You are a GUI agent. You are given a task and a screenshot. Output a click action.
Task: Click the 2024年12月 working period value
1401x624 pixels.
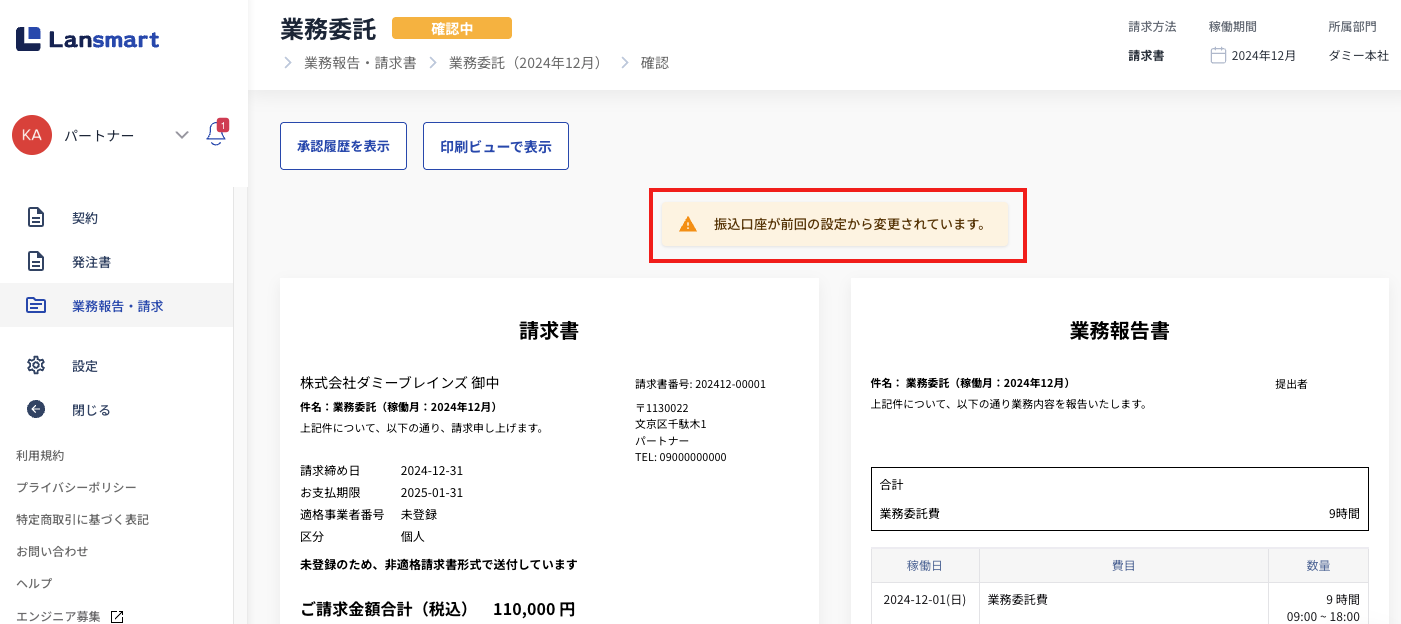[x=1264, y=56]
